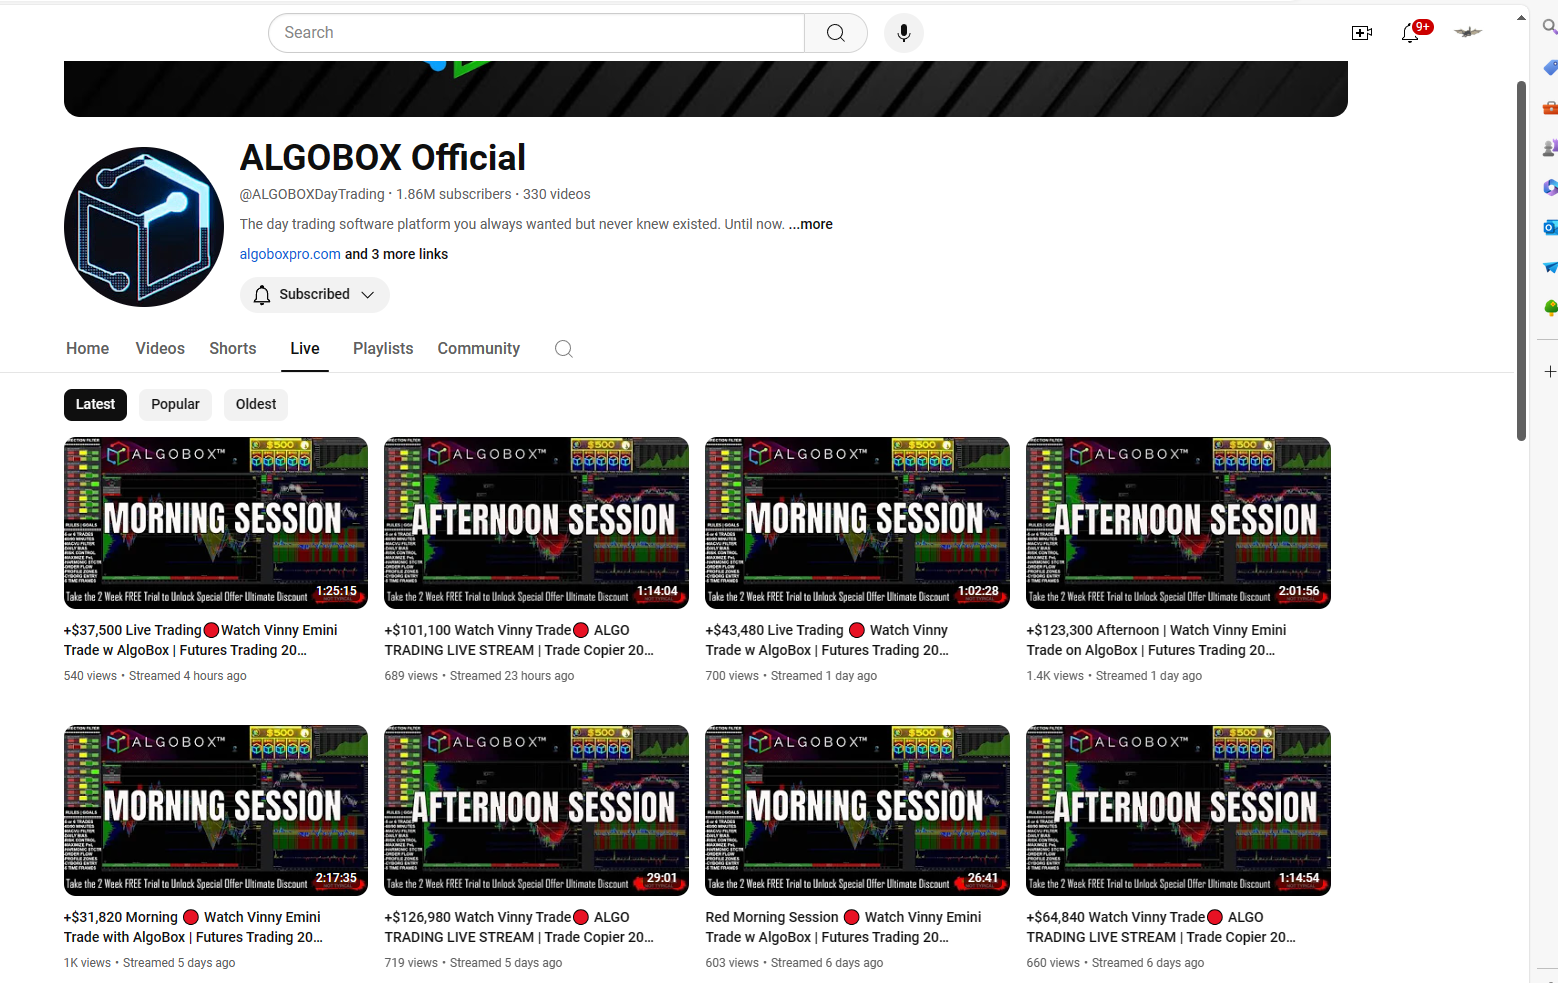Open the notifications bell showing 9+
This screenshot has height=983, width=1558.
click(x=1410, y=33)
